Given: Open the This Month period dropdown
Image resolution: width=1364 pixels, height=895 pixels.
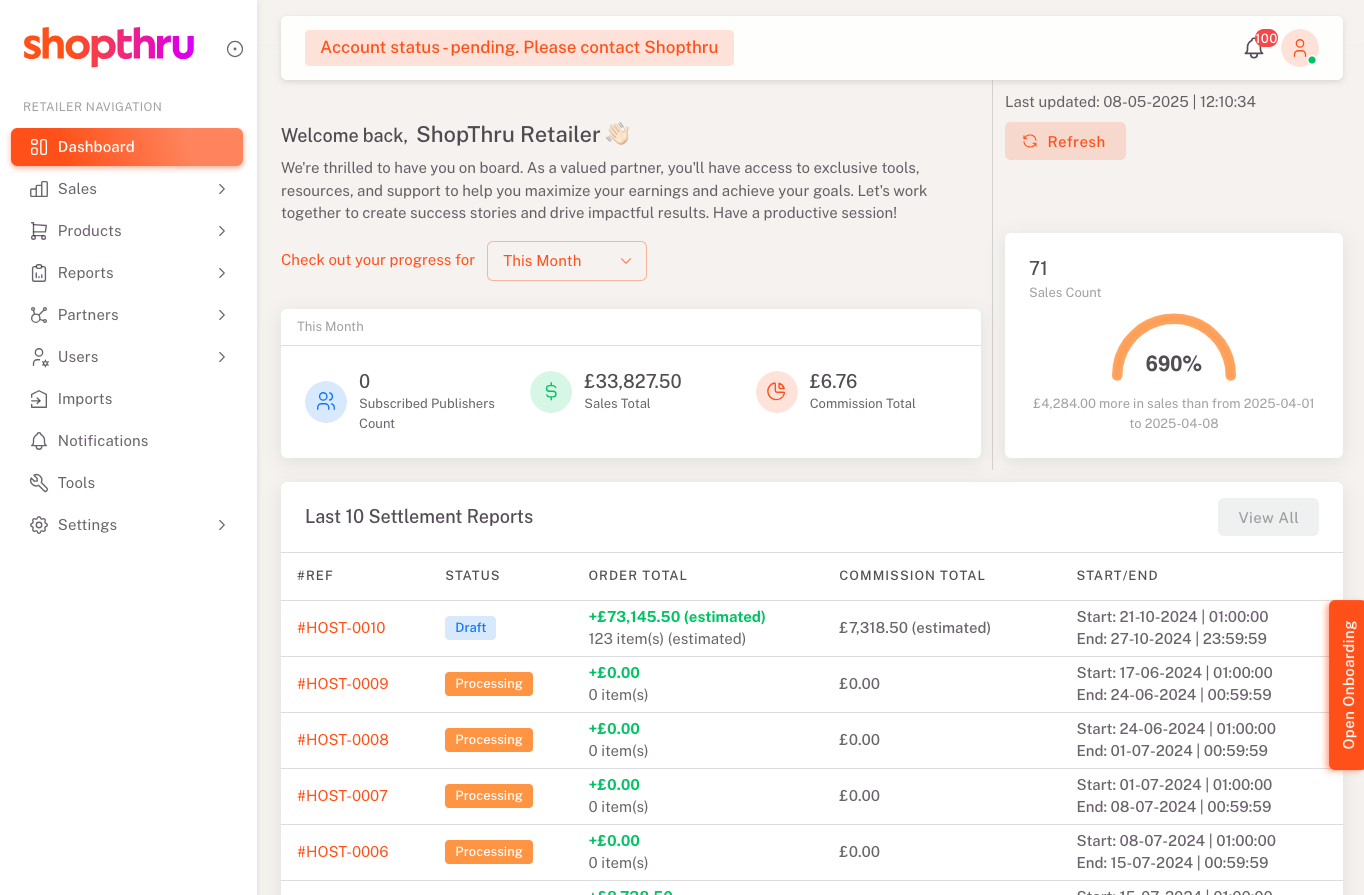Looking at the screenshot, I should (x=566, y=261).
